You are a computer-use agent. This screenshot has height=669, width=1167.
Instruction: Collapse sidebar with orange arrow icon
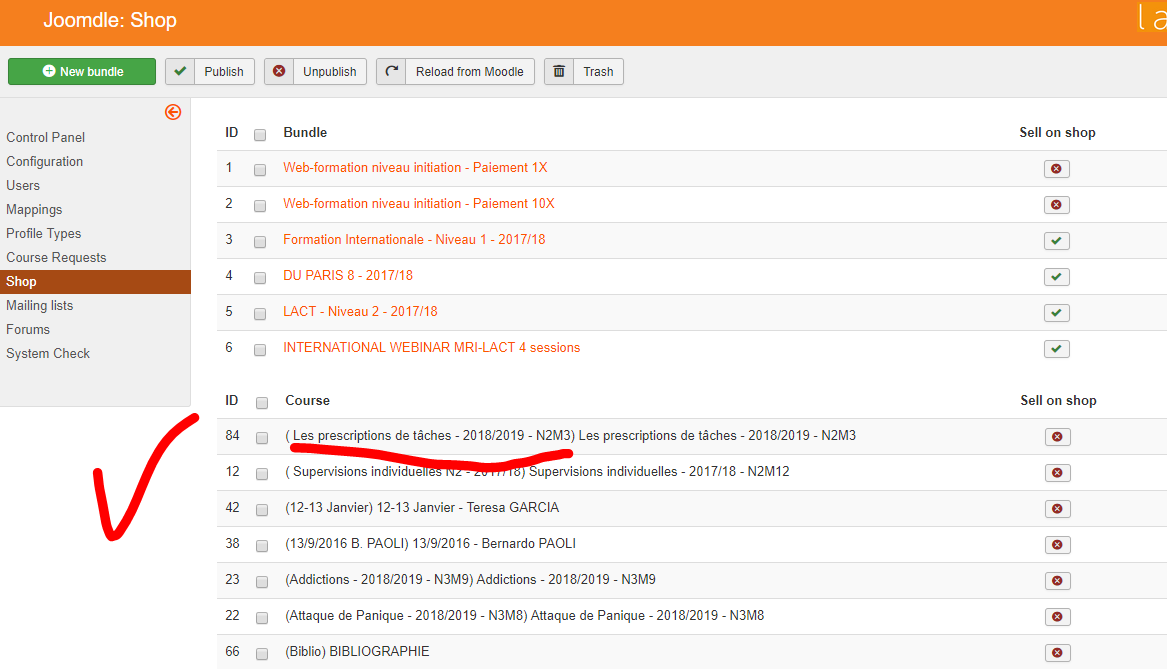click(x=173, y=112)
